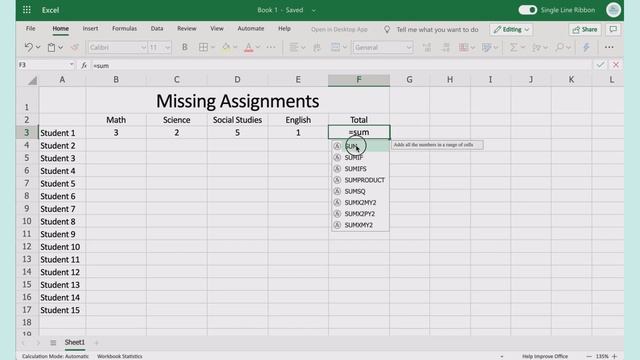Click the Format Painter icon
The width and height of the screenshot is (640, 360).
point(75,47)
